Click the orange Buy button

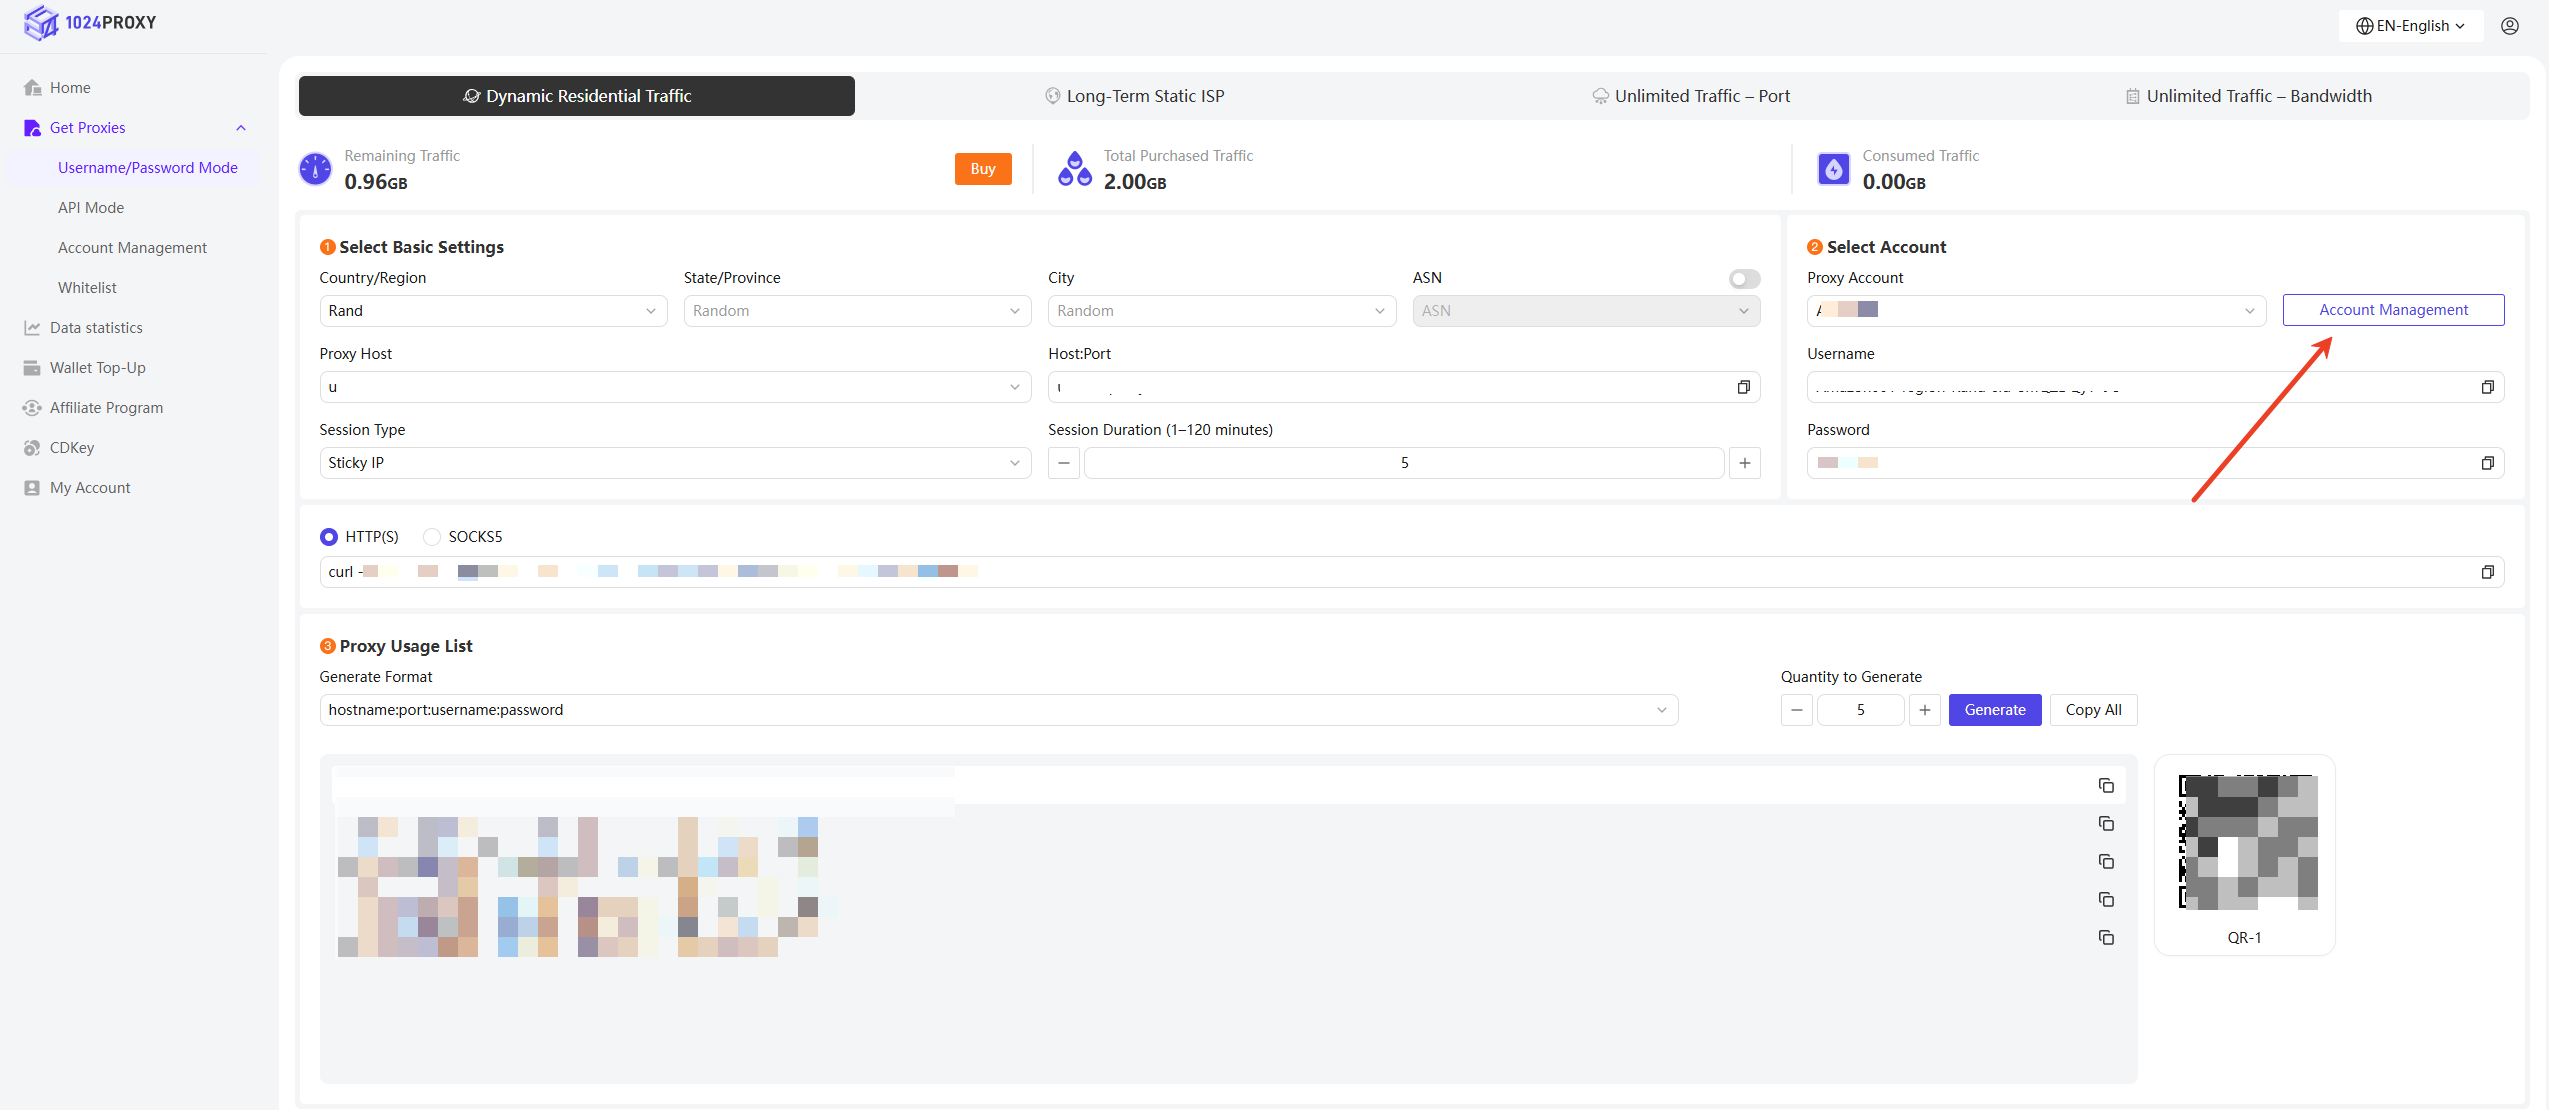pos(982,169)
